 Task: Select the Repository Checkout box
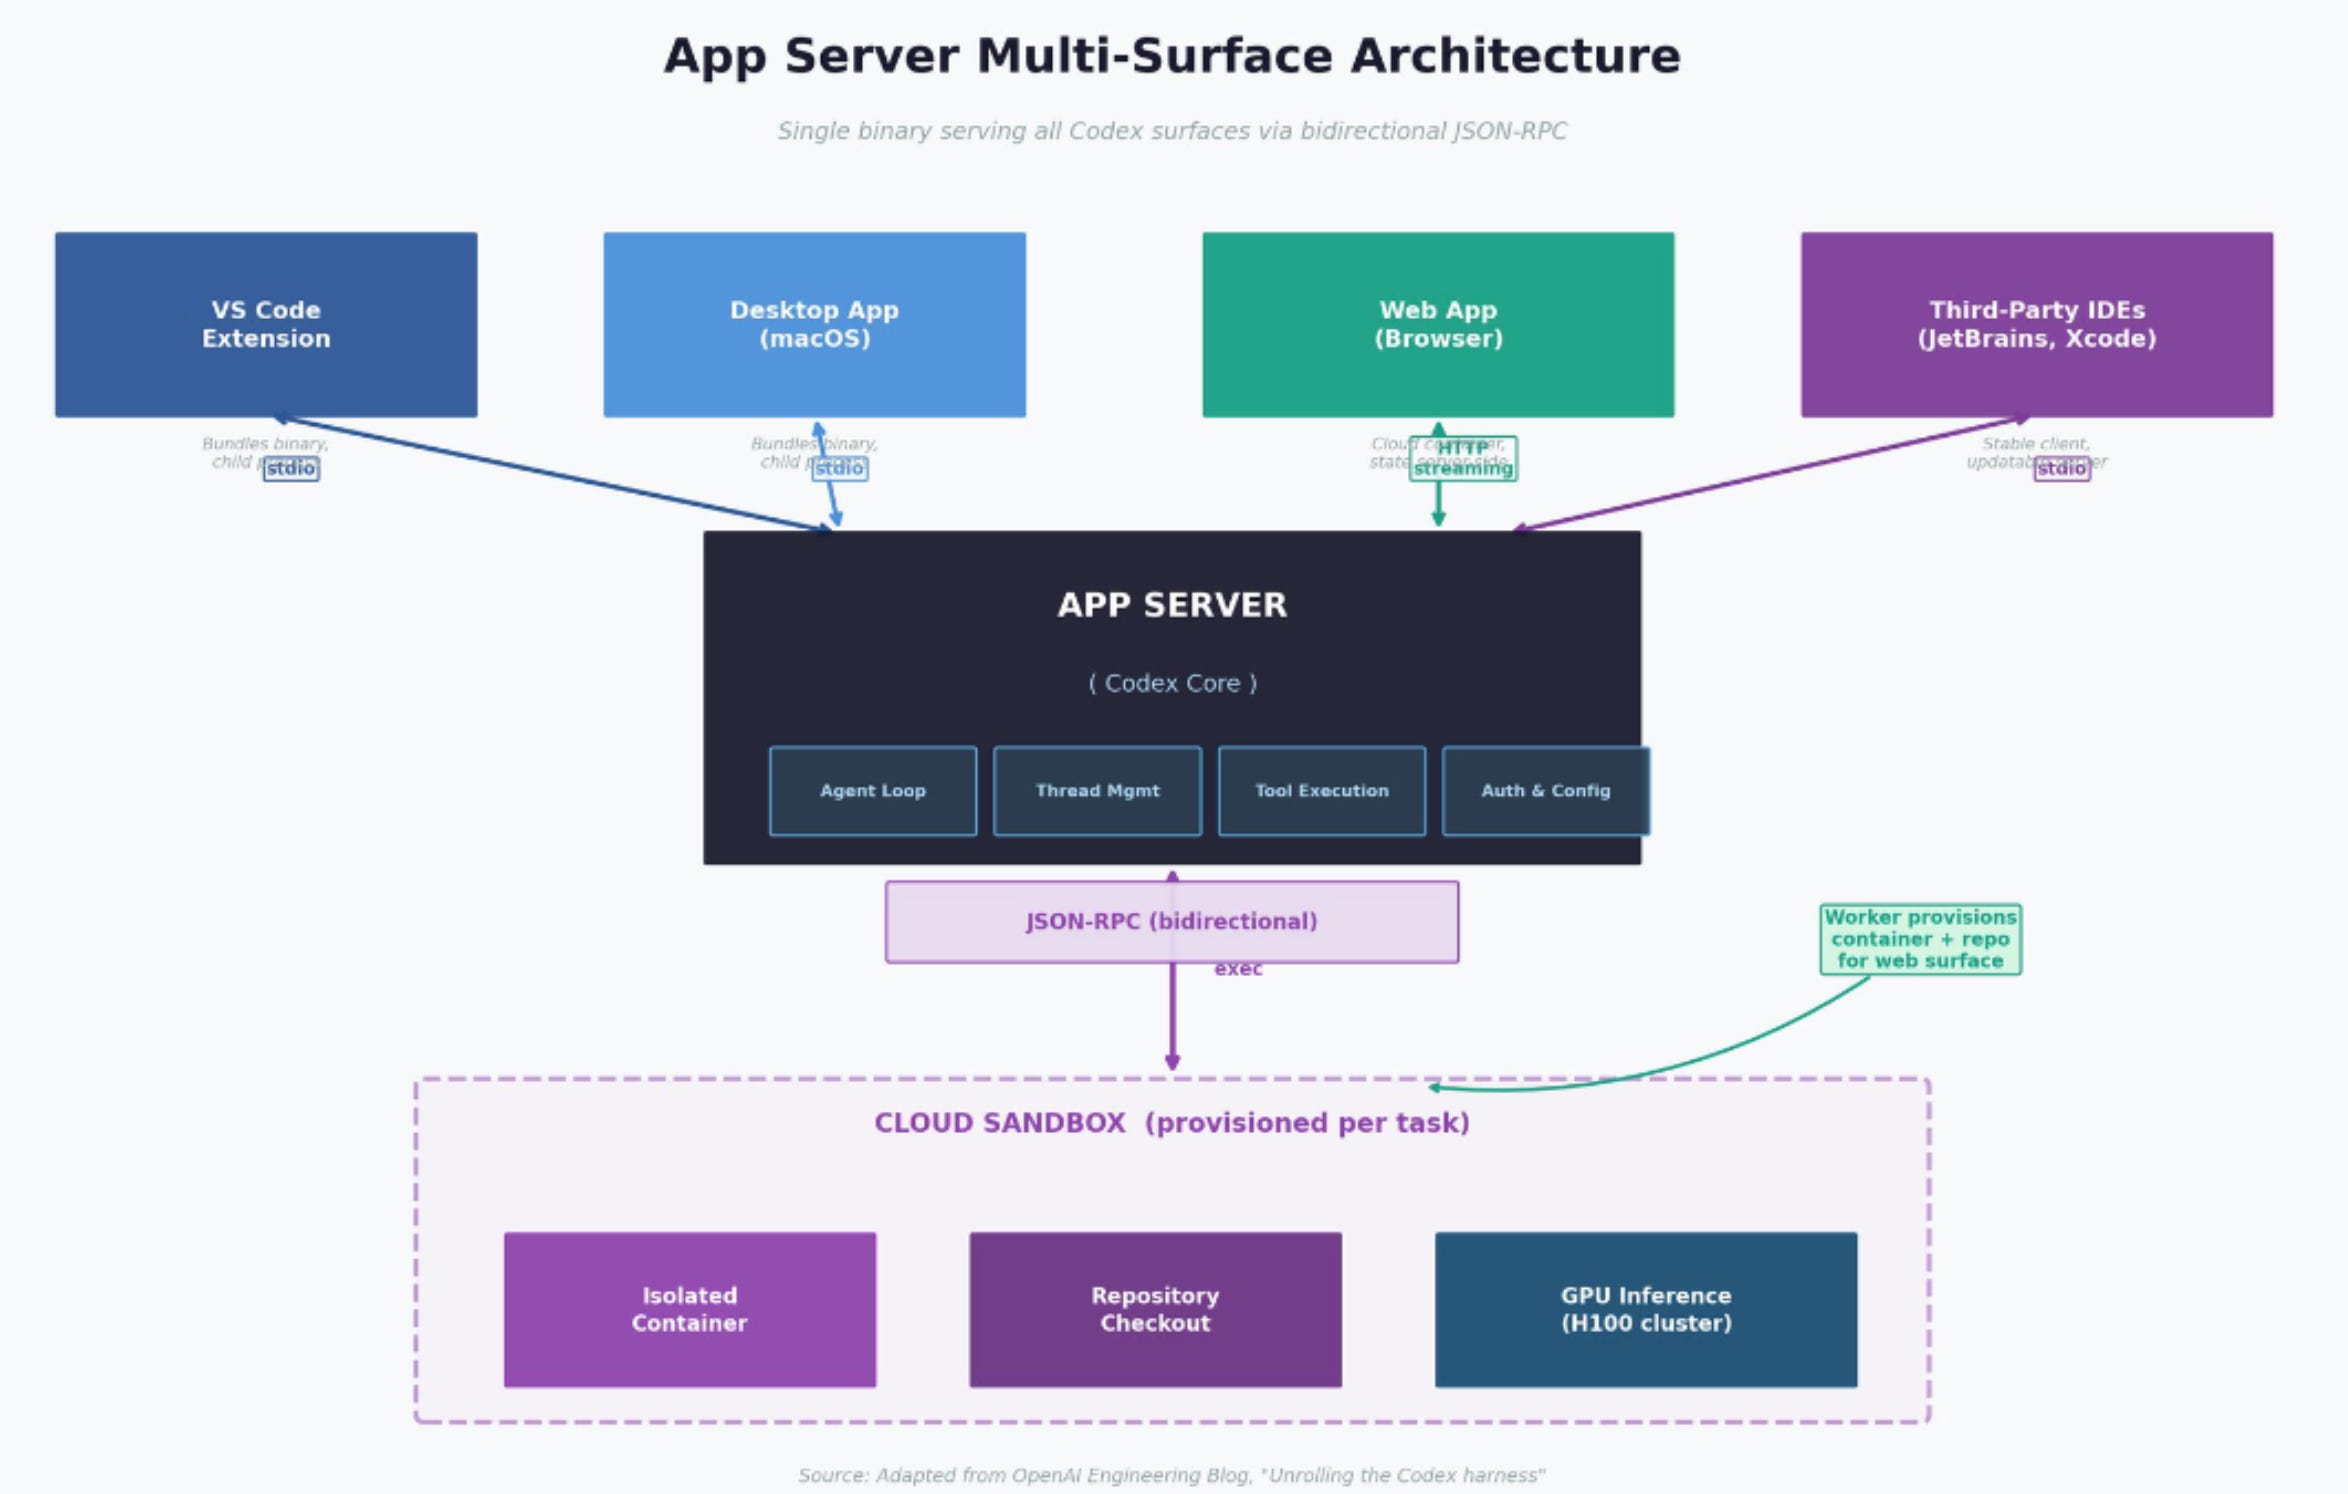pyautogui.click(x=1155, y=1310)
